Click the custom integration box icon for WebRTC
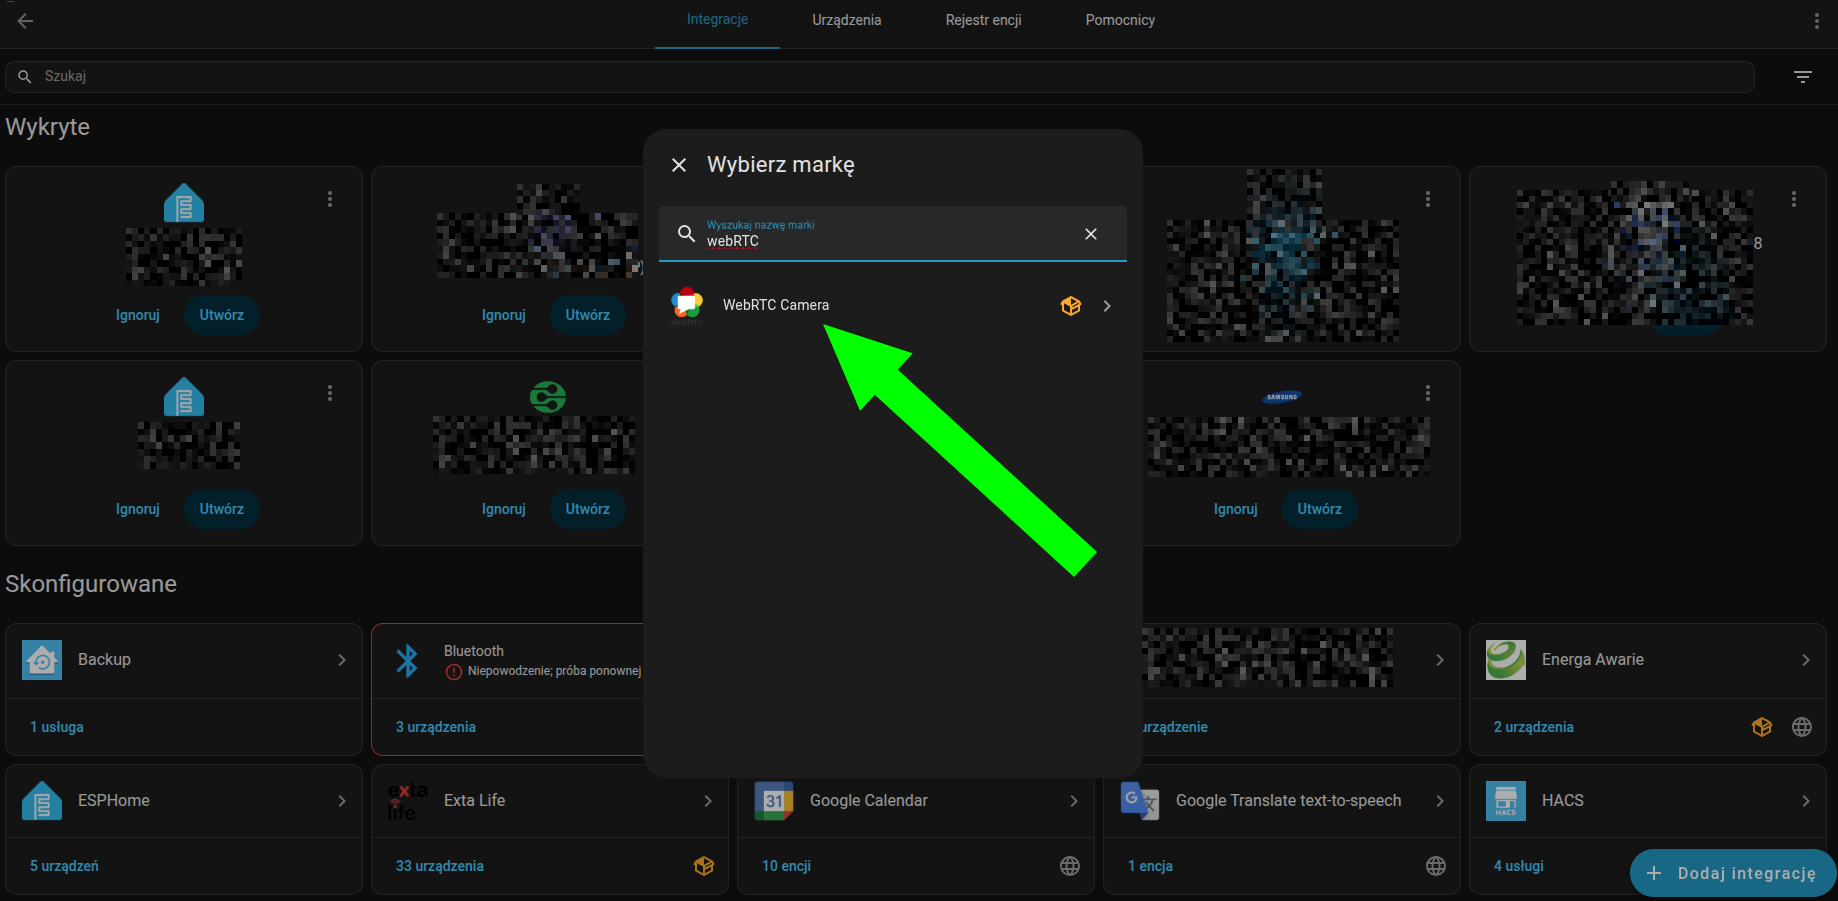 coord(1070,306)
